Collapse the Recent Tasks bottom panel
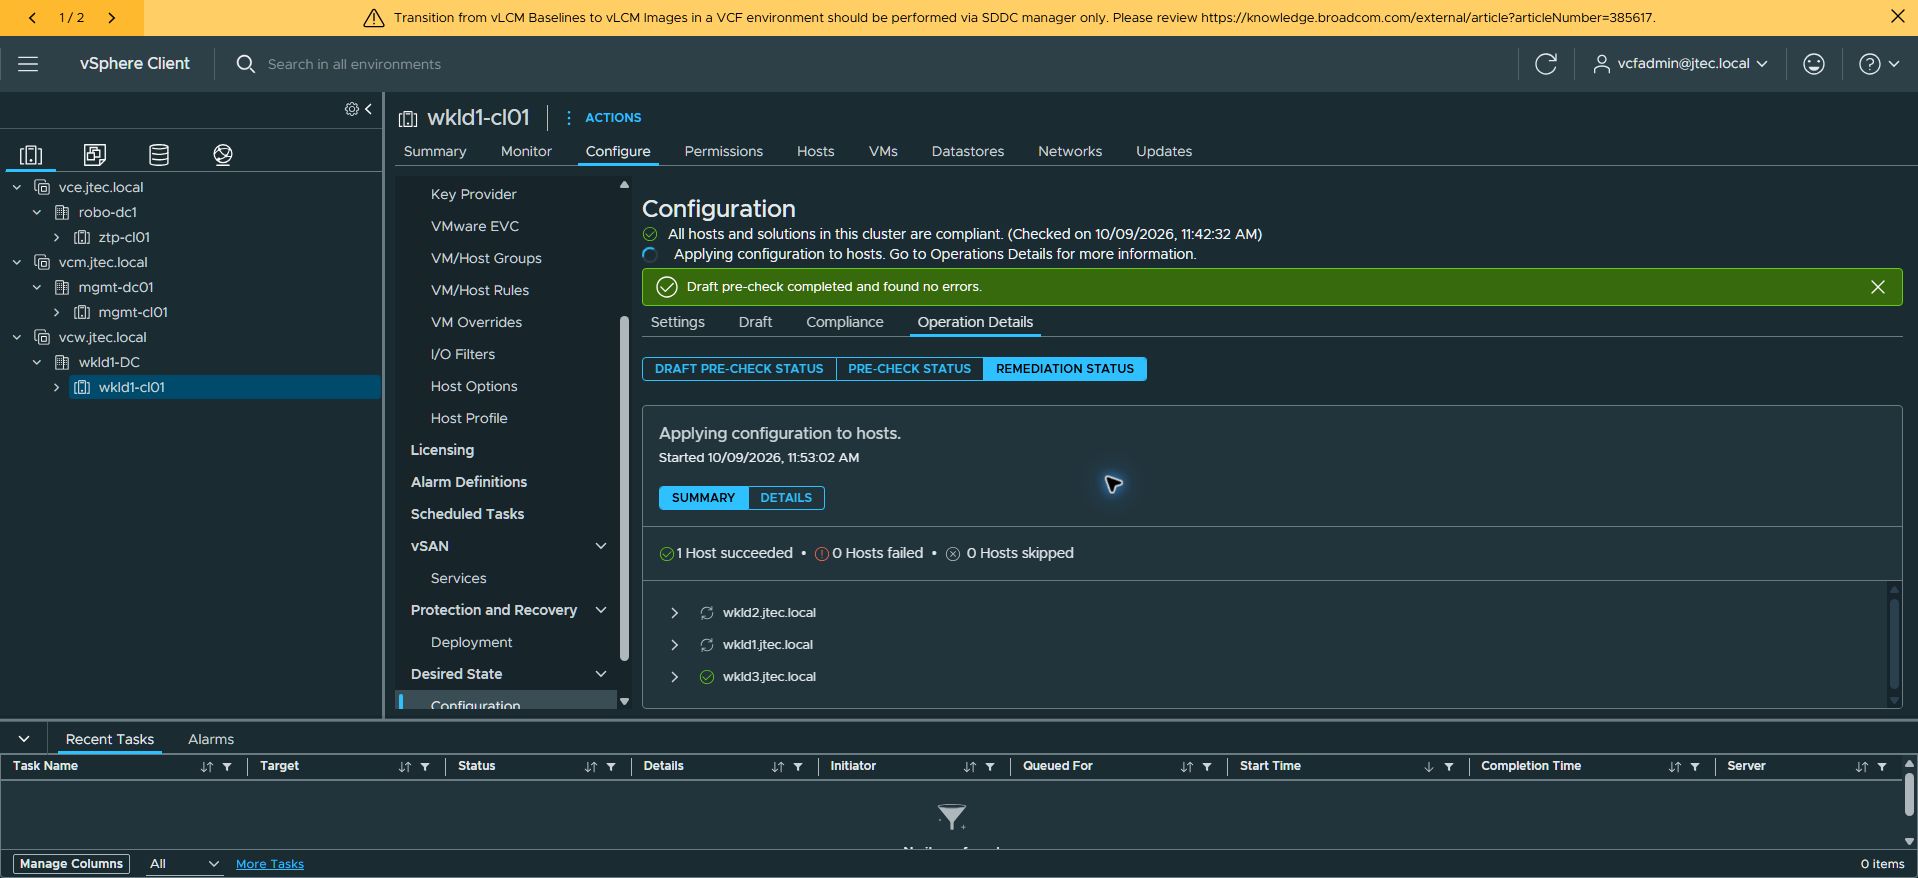 point(24,739)
